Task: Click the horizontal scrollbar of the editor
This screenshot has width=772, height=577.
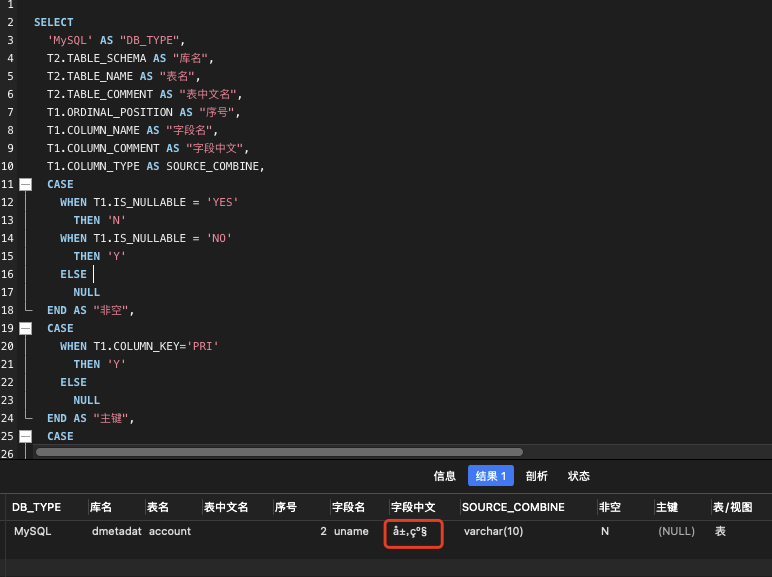Action: pos(279,452)
